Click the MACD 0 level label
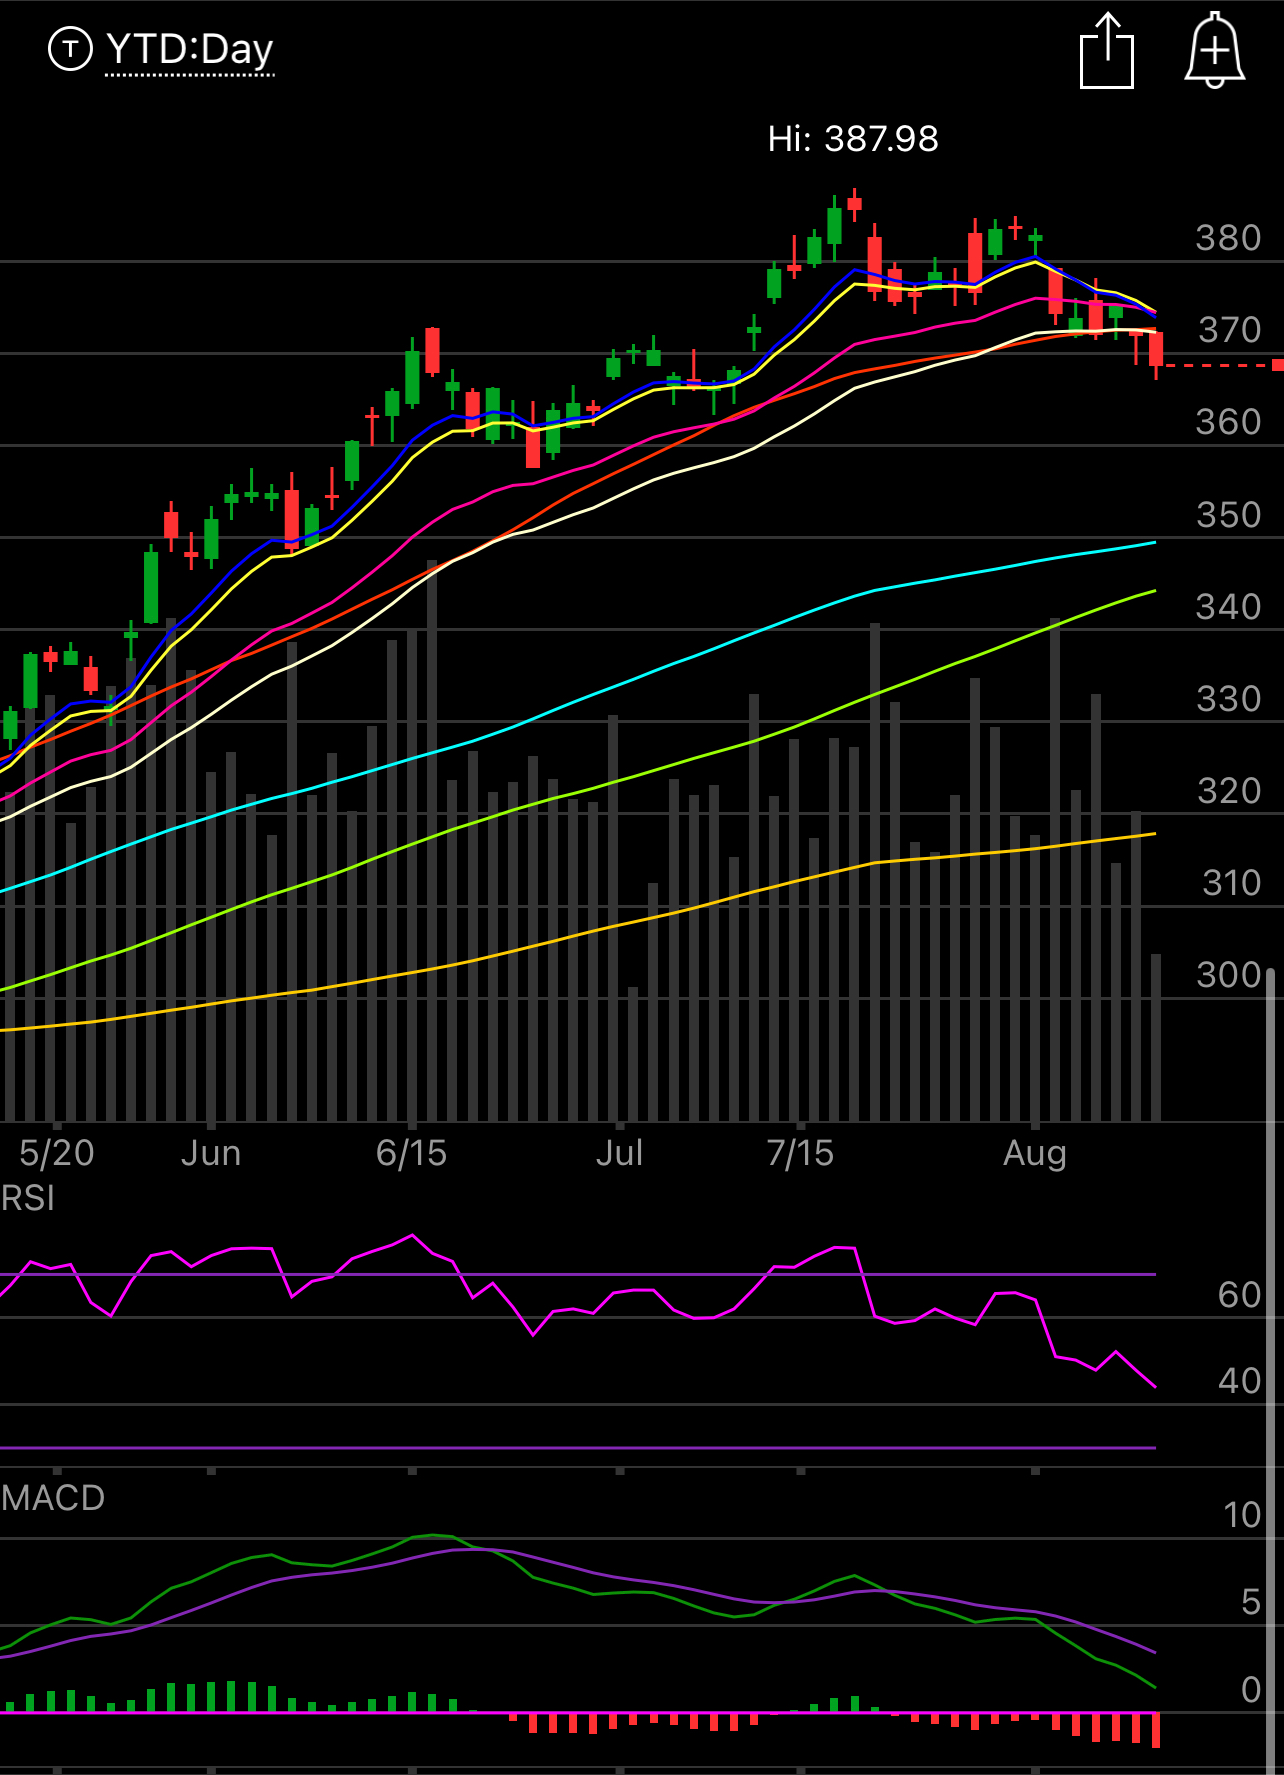This screenshot has height=1775, width=1284. tap(1251, 1689)
